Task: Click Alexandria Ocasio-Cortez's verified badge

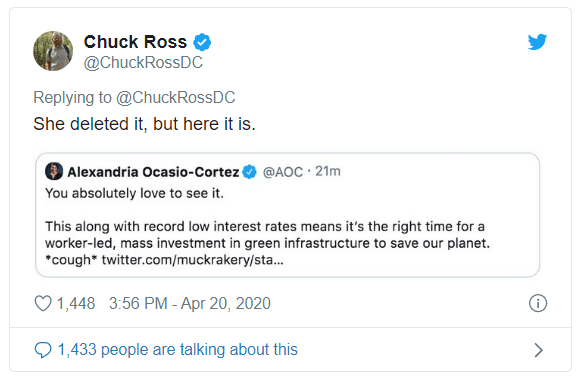Action: point(249,172)
